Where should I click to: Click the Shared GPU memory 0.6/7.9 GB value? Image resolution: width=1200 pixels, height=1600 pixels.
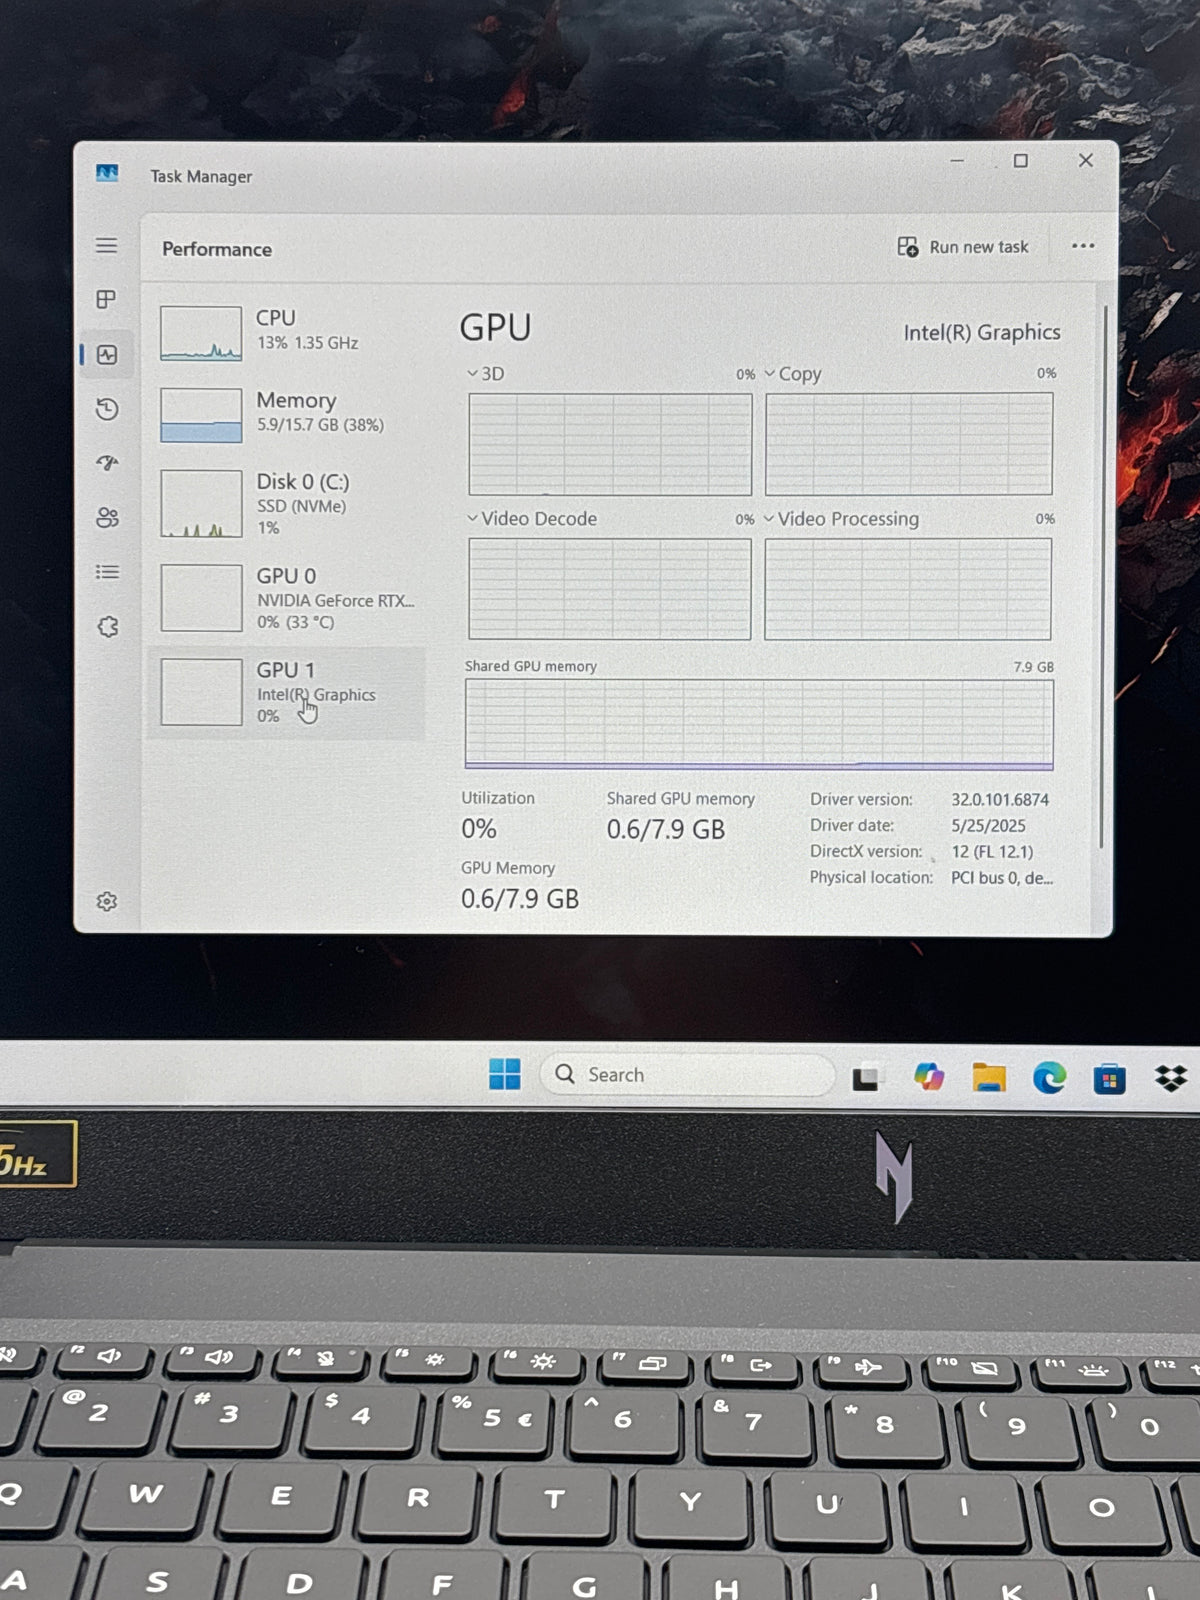(x=666, y=830)
